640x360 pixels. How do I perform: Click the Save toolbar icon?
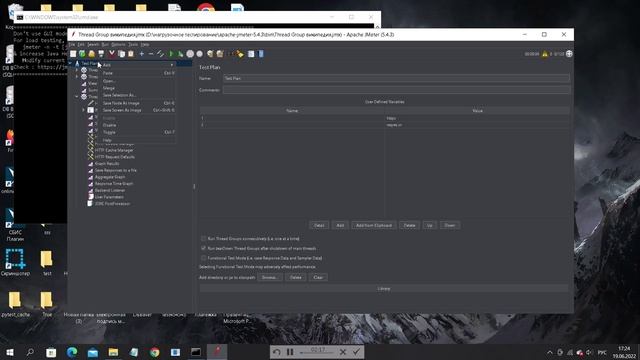pos(101,54)
